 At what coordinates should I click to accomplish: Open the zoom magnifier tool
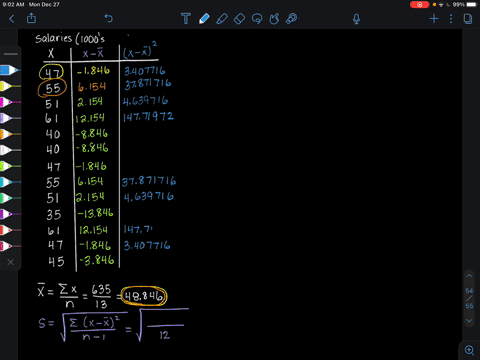469,350
